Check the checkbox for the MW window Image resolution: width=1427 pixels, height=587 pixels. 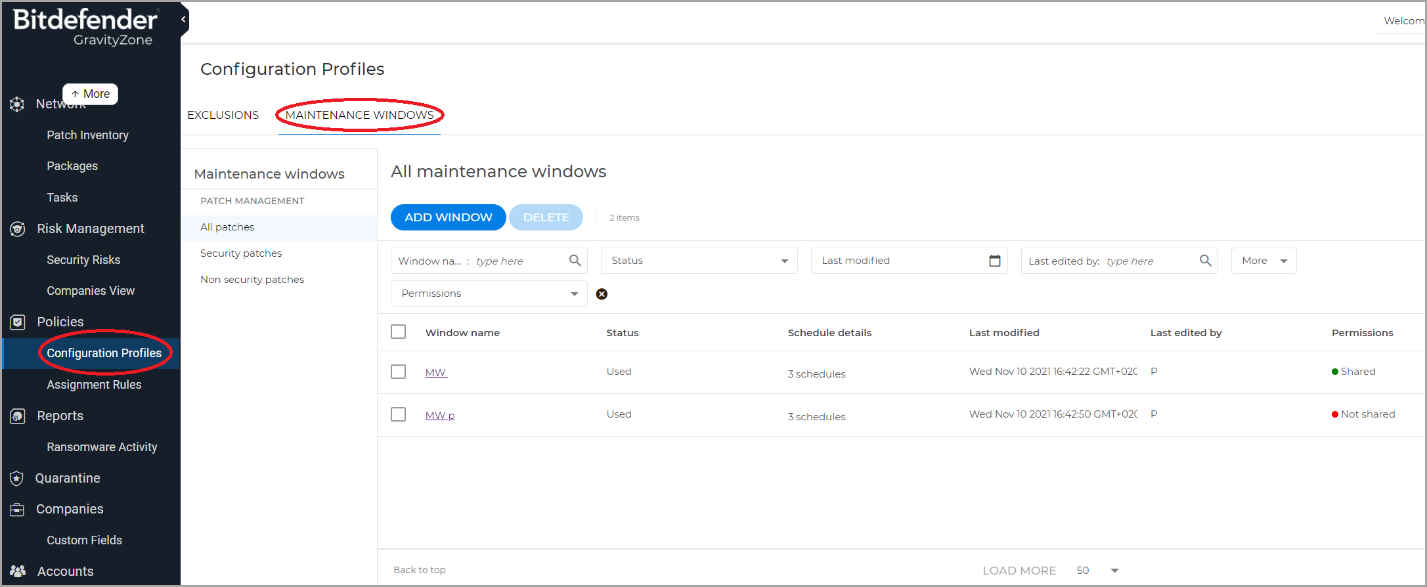[398, 371]
